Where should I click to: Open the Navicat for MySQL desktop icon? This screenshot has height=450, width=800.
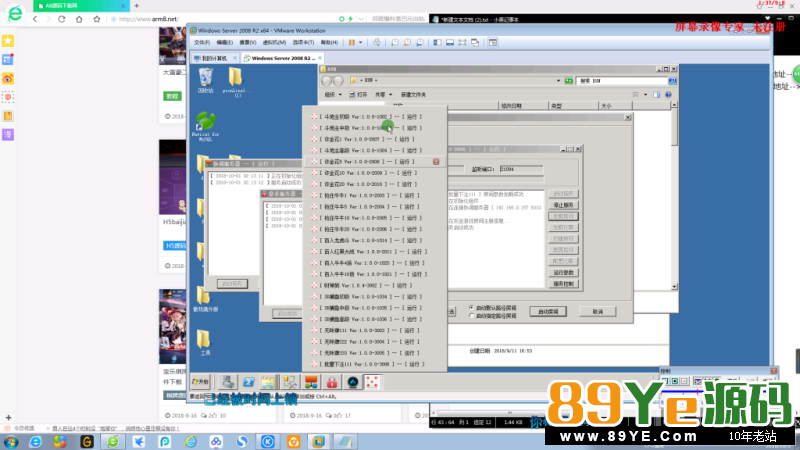[205, 126]
